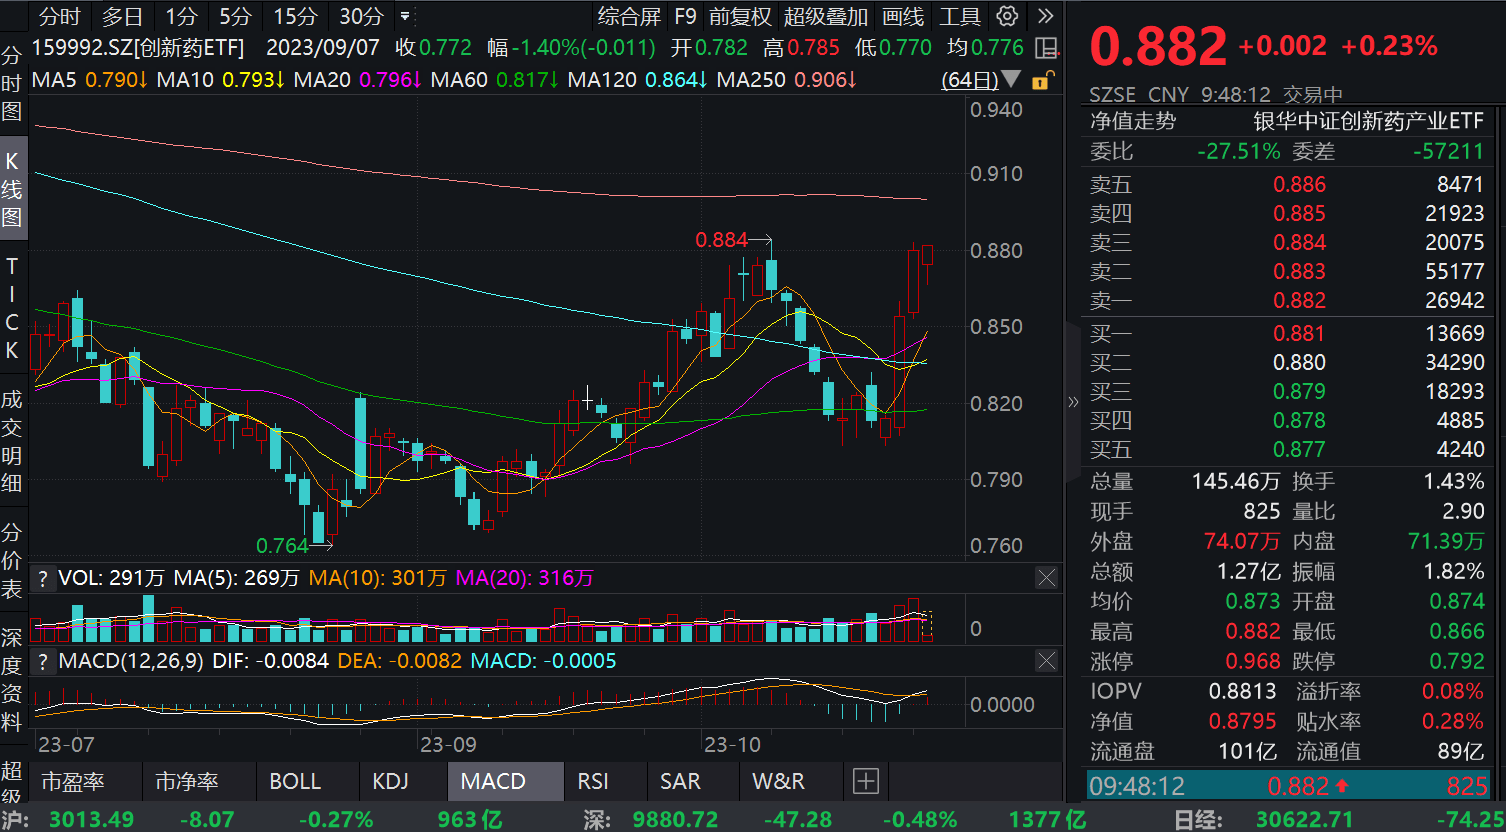
Task: Click 卖五 price 0.886 row
Action: pos(1286,184)
